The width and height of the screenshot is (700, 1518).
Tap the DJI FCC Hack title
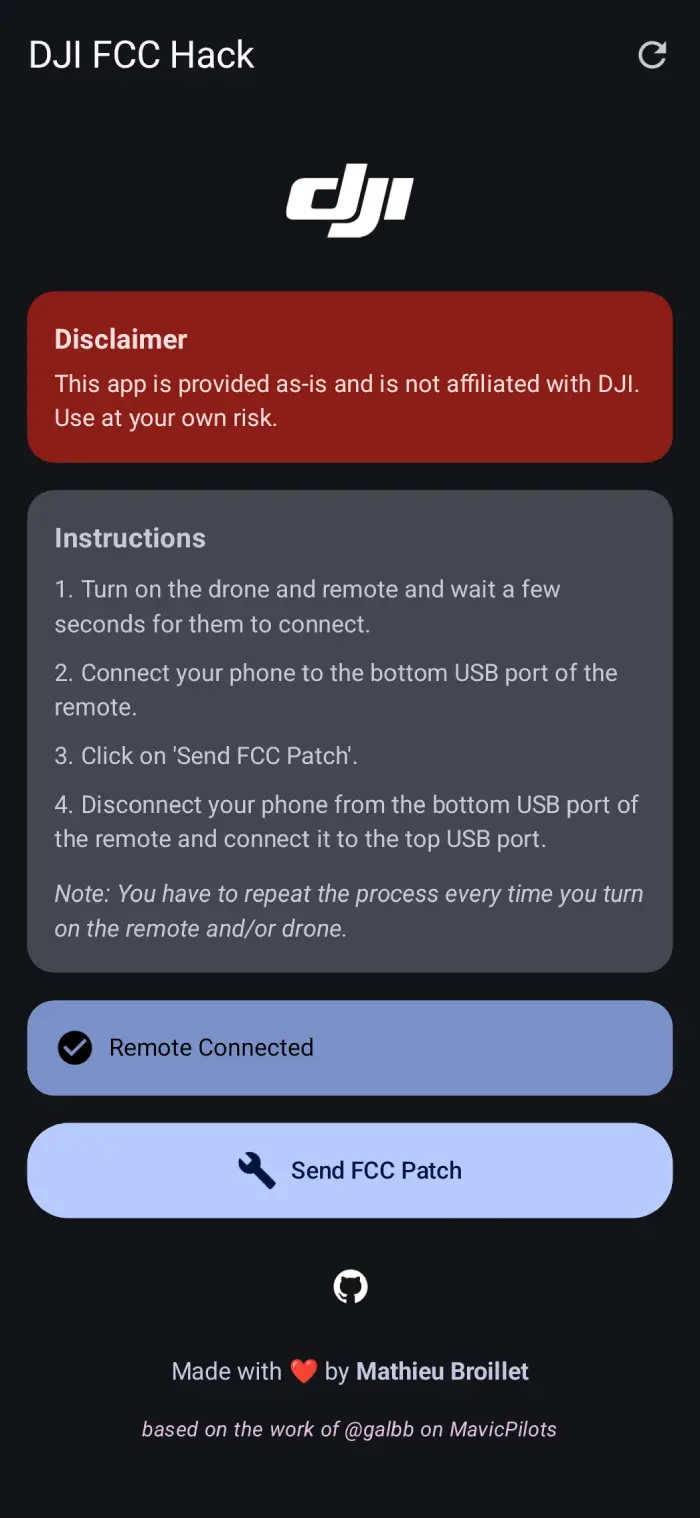tap(141, 55)
